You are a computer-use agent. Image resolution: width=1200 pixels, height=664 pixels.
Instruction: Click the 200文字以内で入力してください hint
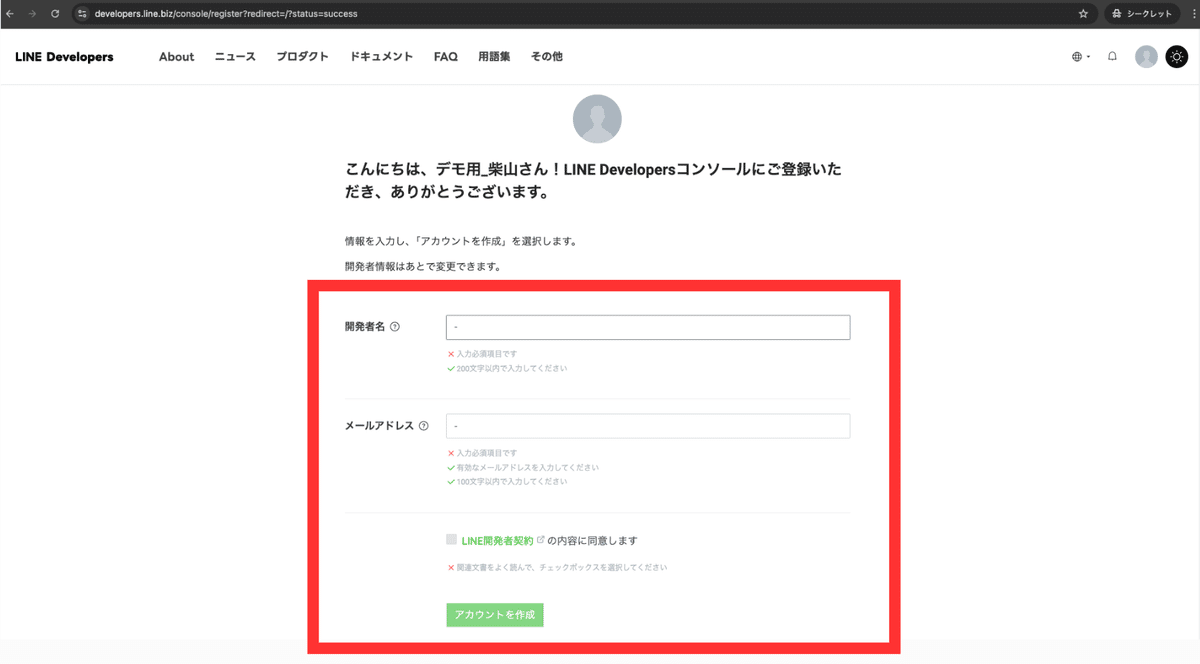click(x=512, y=368)
